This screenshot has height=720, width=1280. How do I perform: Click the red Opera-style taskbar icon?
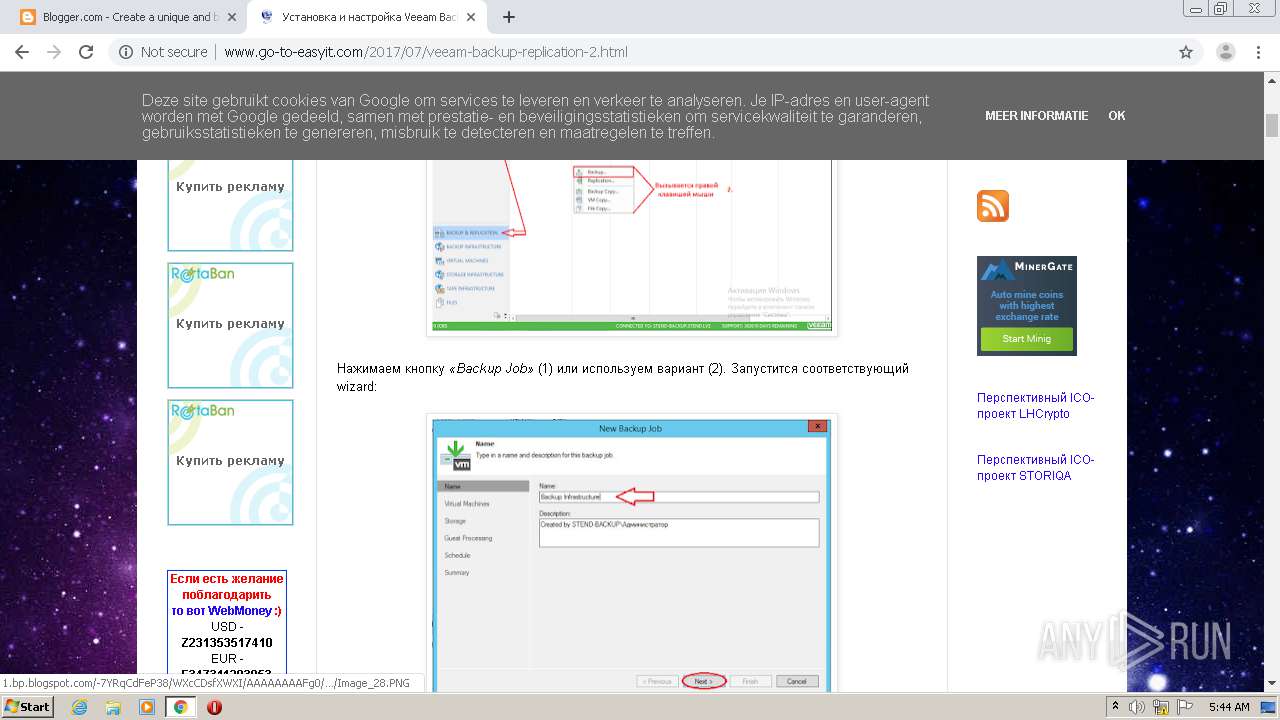pyautogui.click(x=214, y=707)
